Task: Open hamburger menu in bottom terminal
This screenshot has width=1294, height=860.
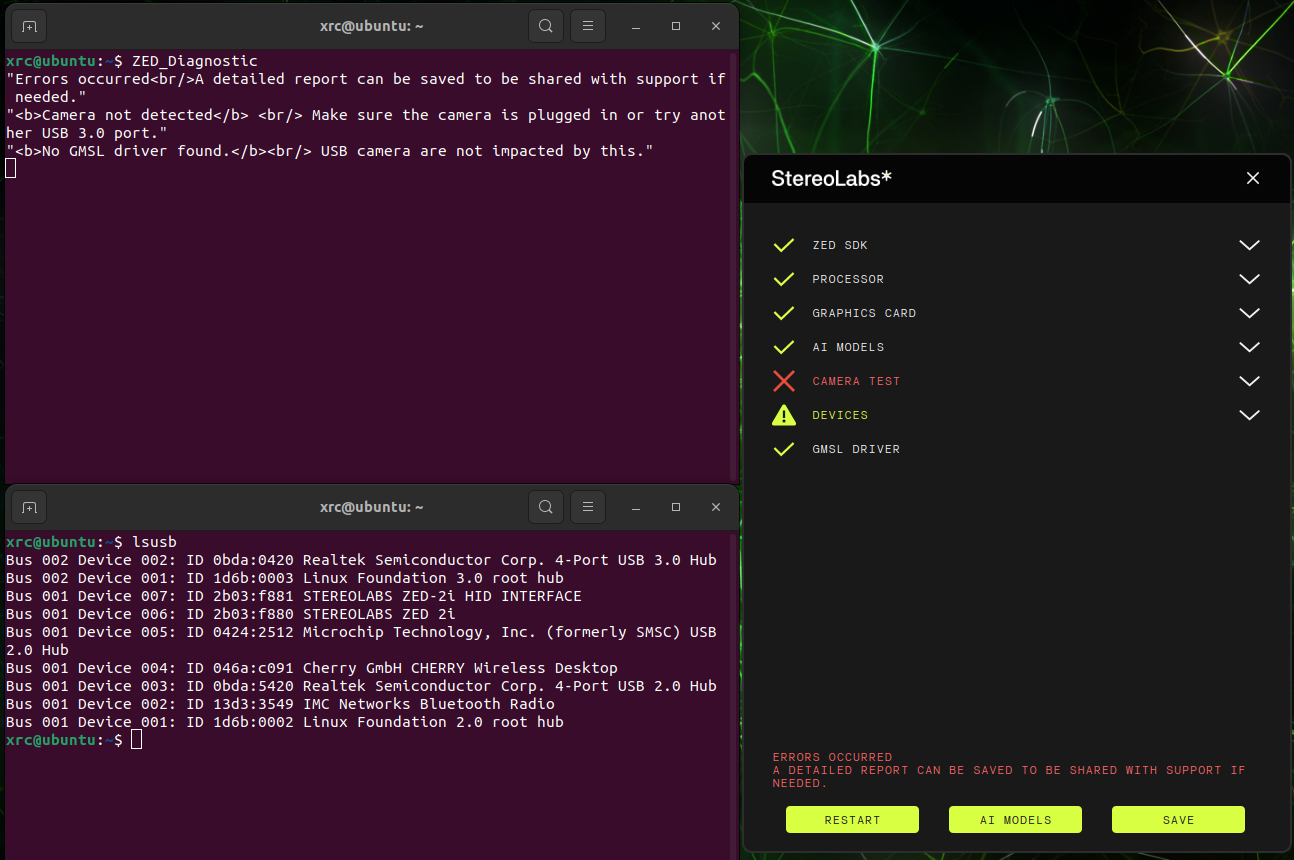Action: tap(588, 507)
